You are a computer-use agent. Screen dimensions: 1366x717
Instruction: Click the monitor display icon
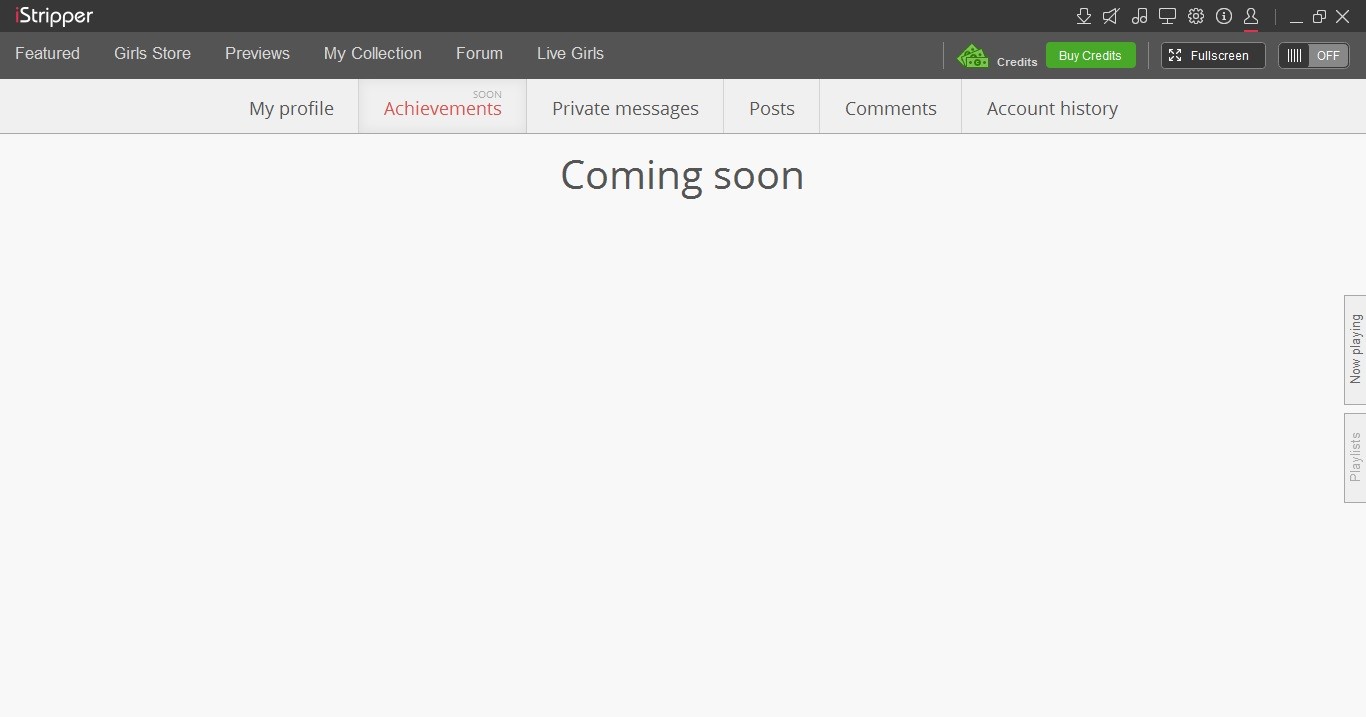tap(1167, 16)
